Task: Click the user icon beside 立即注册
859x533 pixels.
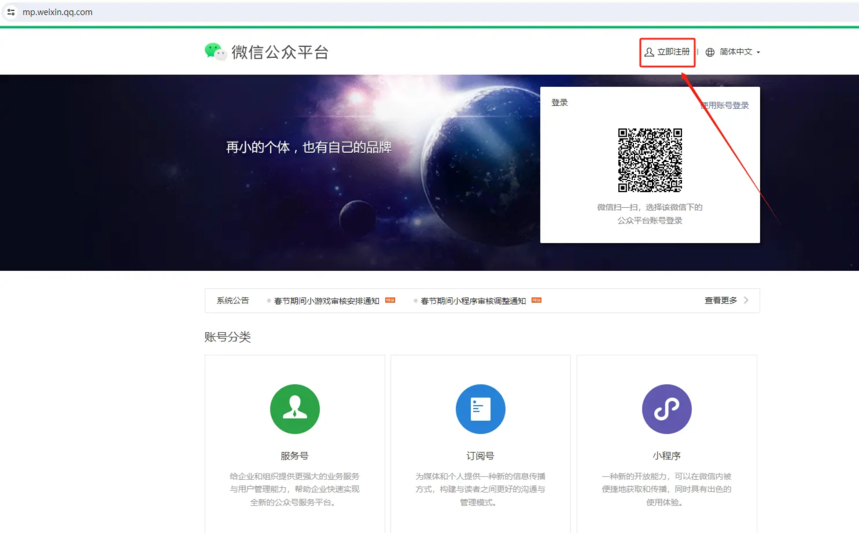Action: [x=649, y=52]
